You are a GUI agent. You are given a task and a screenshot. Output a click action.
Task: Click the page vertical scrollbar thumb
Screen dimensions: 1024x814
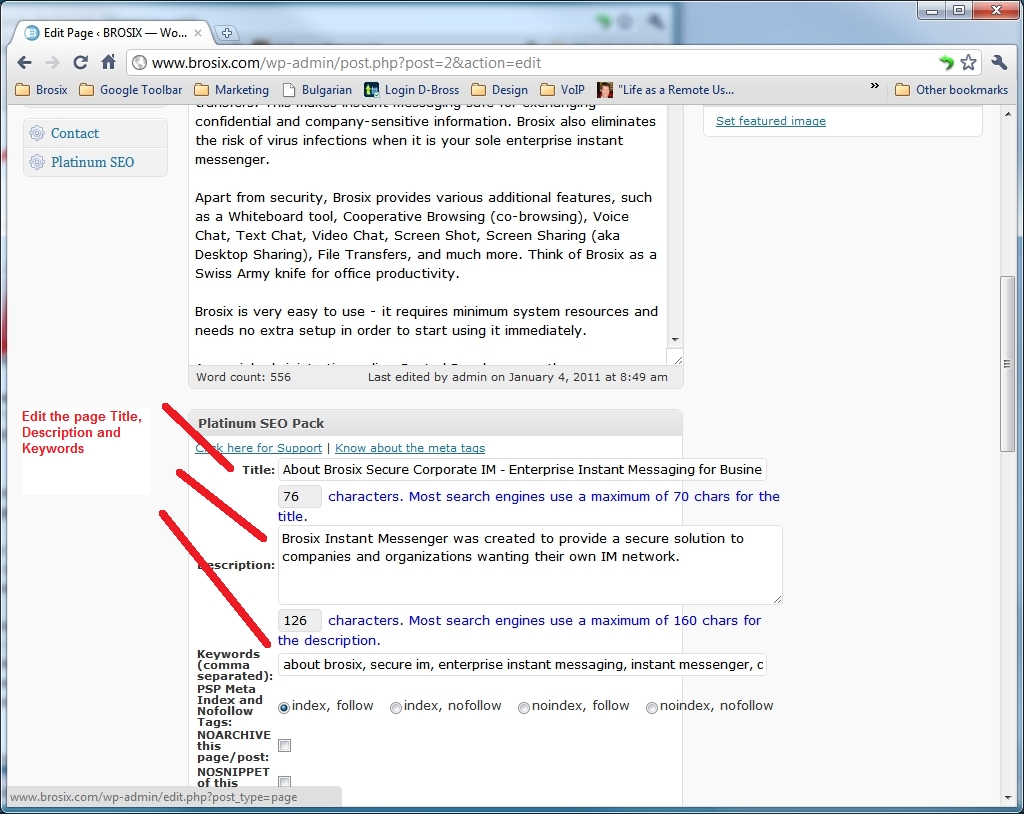(1007, 363)
